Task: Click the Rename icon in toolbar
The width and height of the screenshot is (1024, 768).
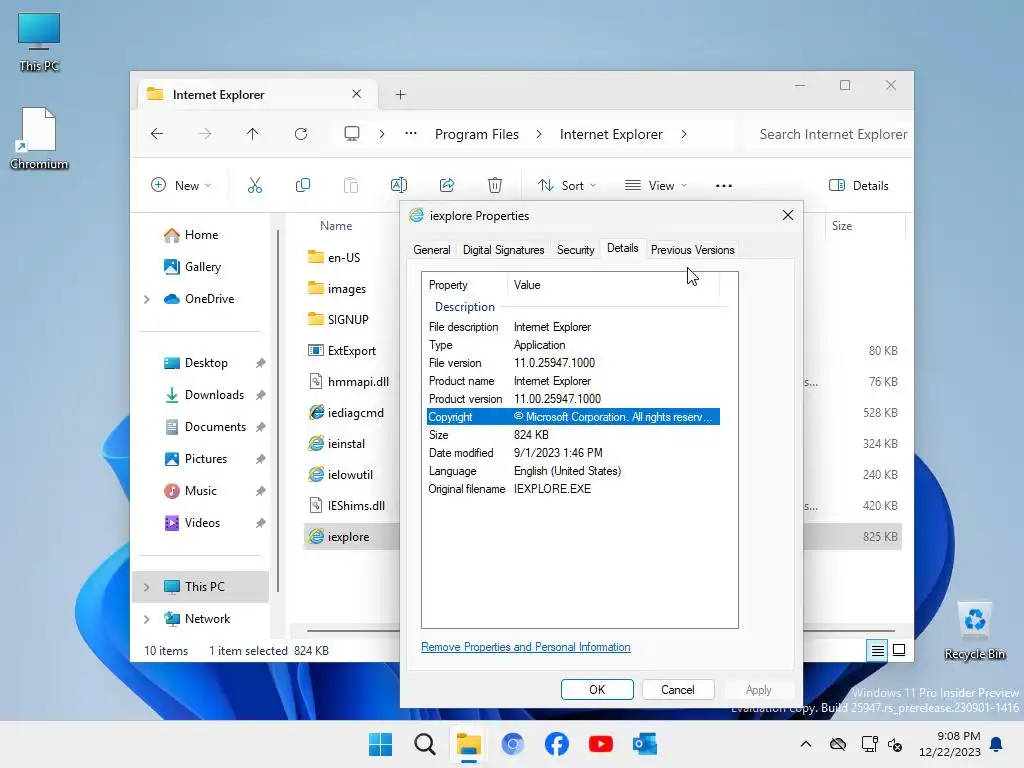Action: pos(398,185)
